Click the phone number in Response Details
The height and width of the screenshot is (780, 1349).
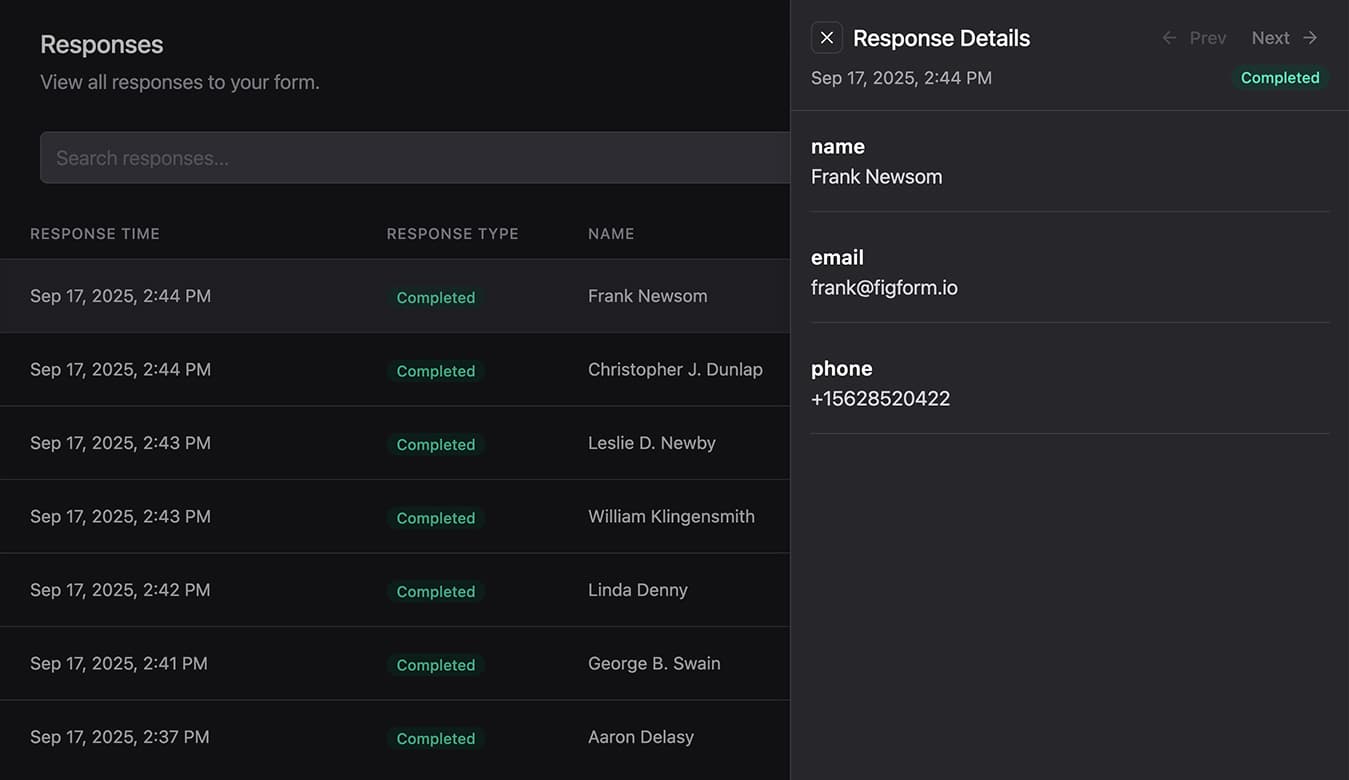pos(880,398)
